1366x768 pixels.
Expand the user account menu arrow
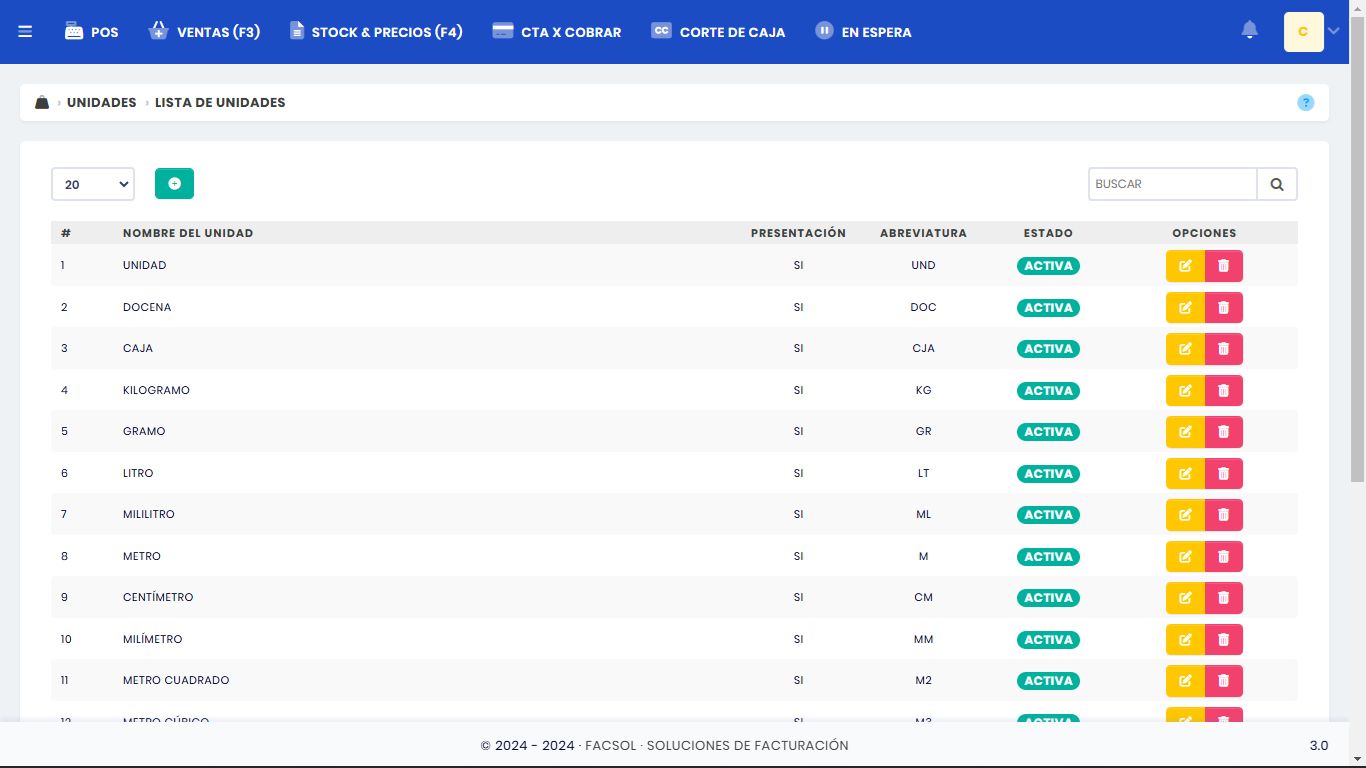click(x=1333, y=32)
